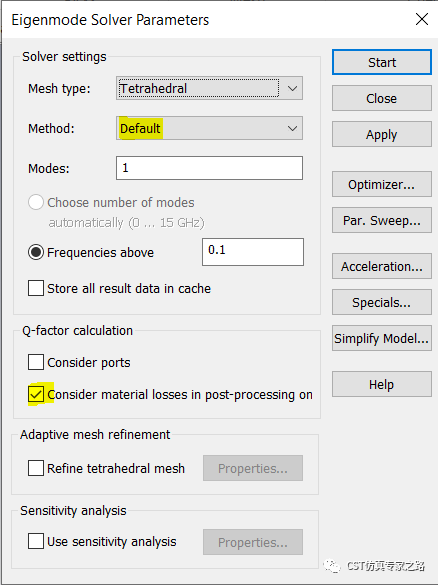The width and height of the screenshot is (438, 585).
Task: Close the dialog with the X icon
Action: [422, 19]
